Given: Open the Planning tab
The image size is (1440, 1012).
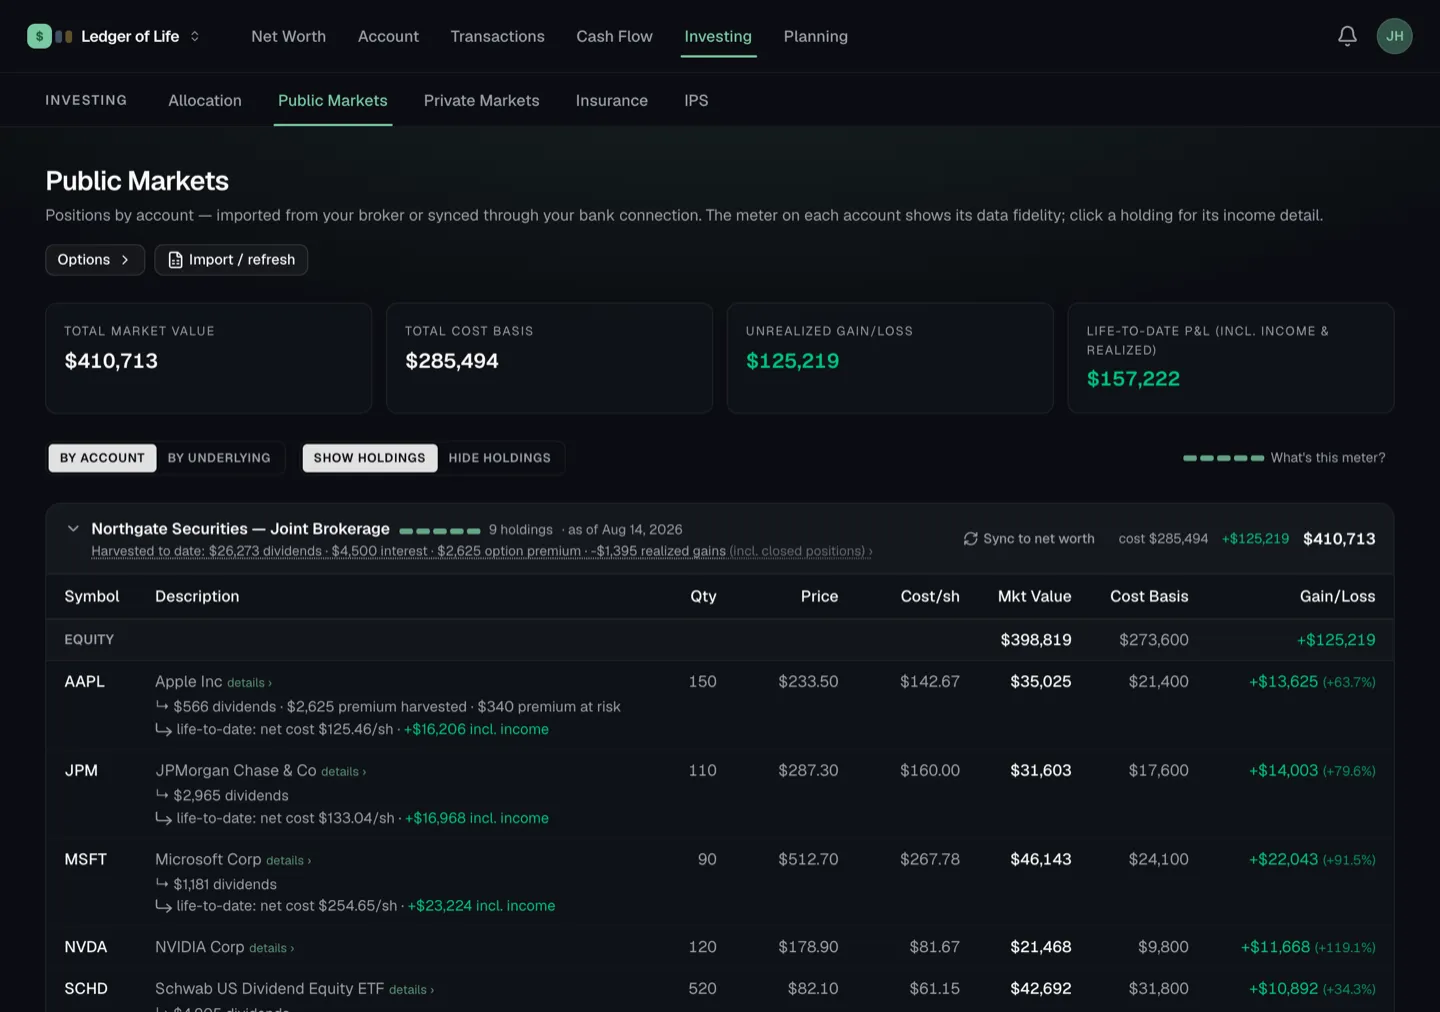Looking at the screenshot, I should pos(815,36).
